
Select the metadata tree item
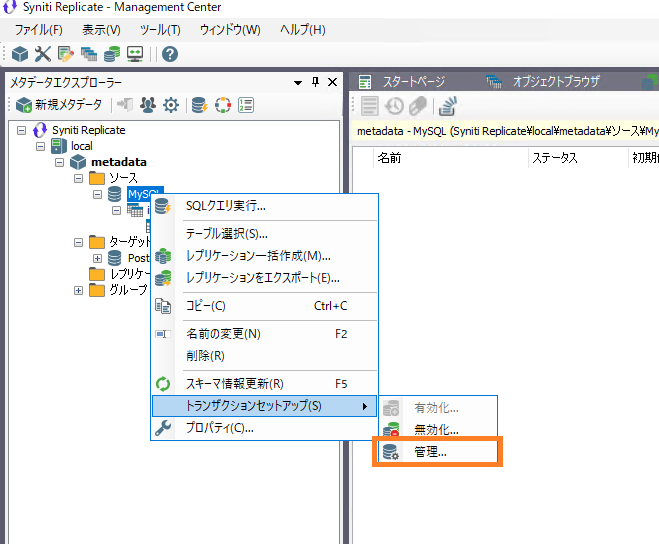tap(119, 162)
